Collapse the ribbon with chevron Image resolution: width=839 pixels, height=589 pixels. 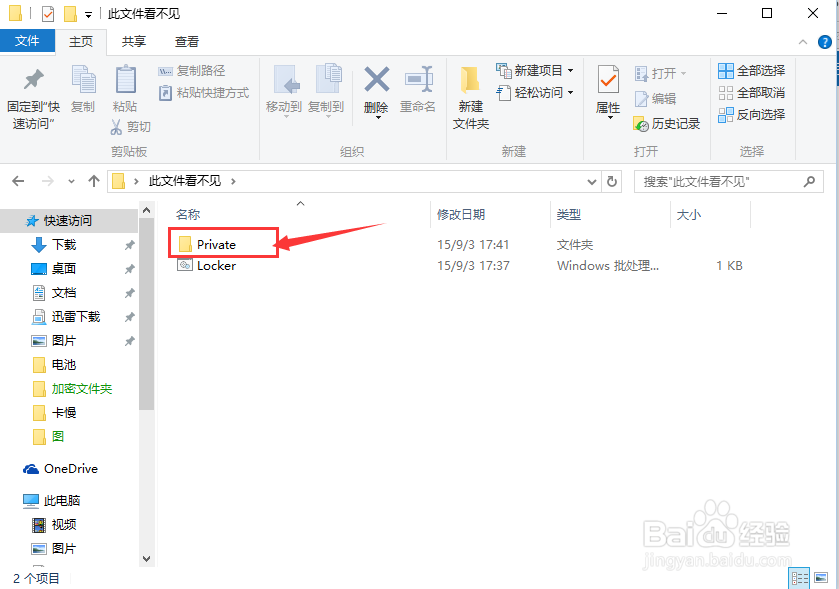(803, 42)
